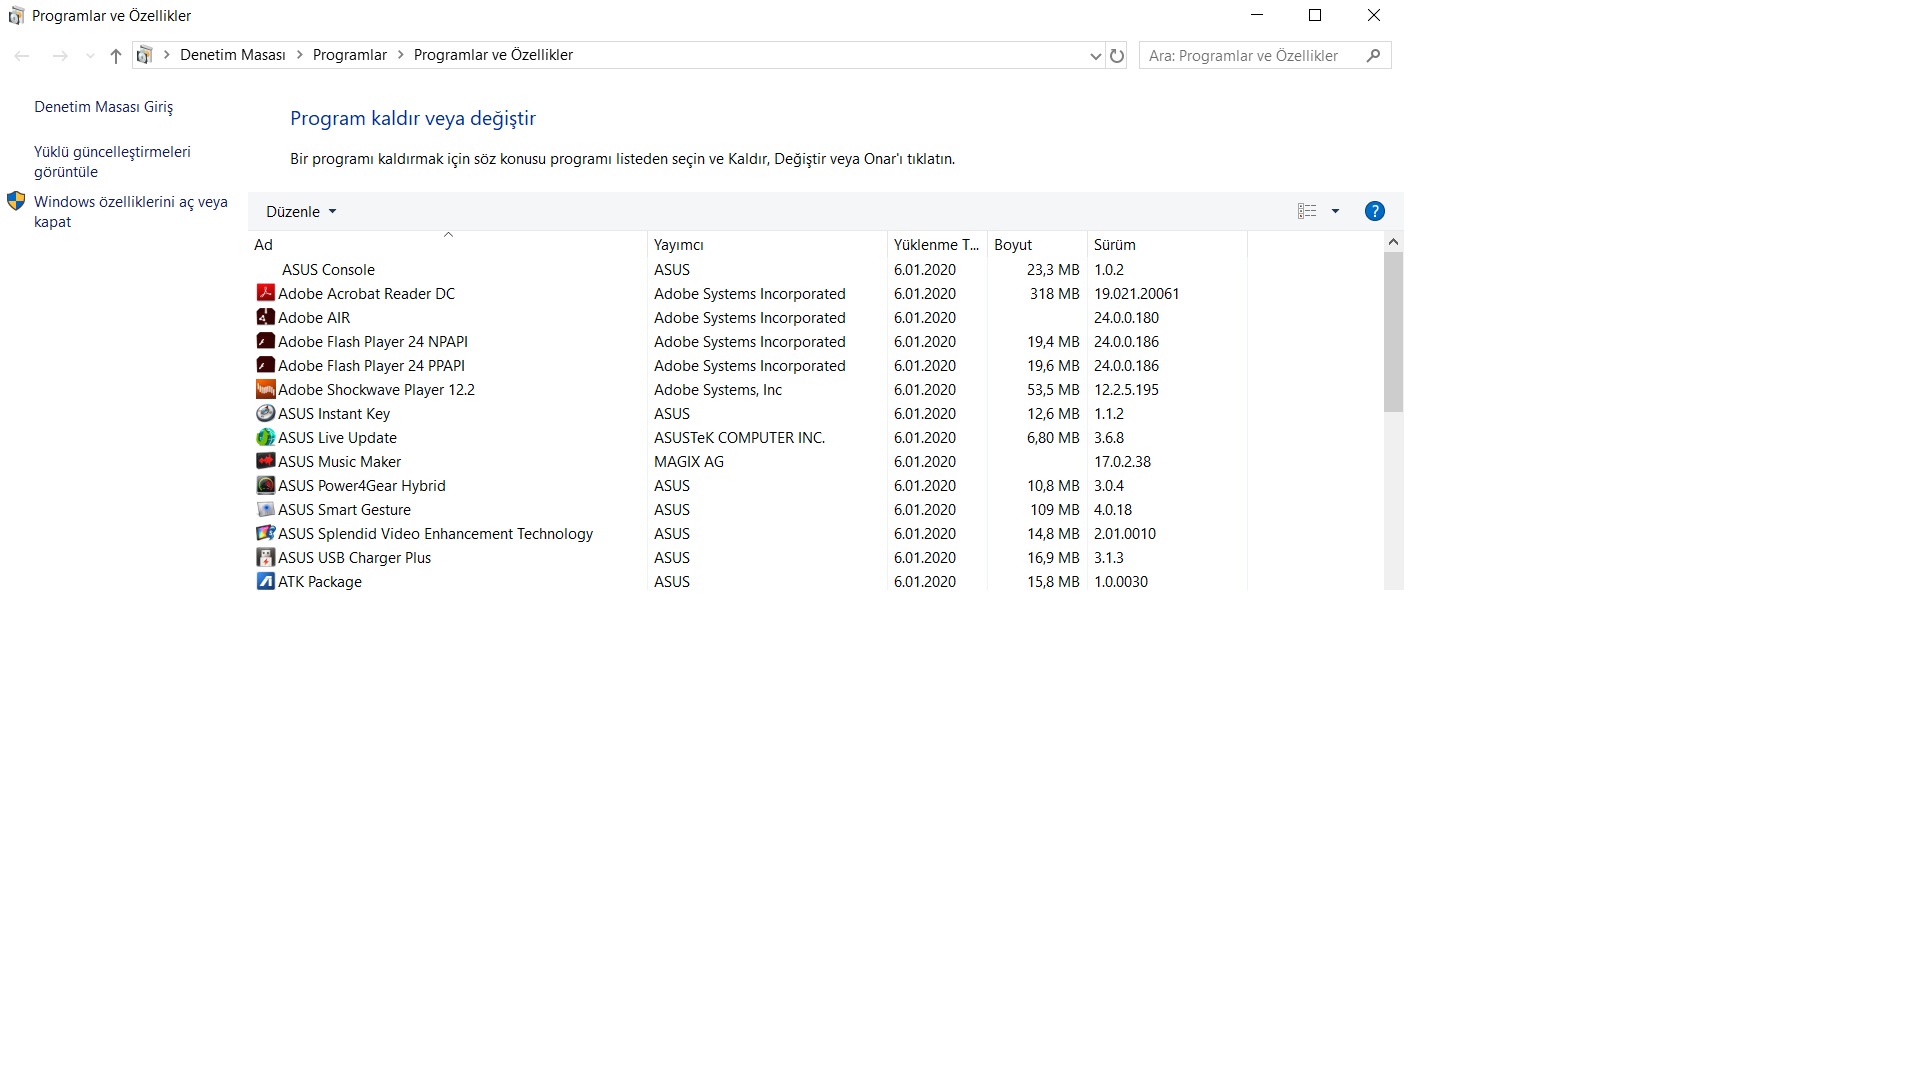1920x1080 pixels.
Task: Click the refresh icon beside address bar
Action: tap(1117, 56)
